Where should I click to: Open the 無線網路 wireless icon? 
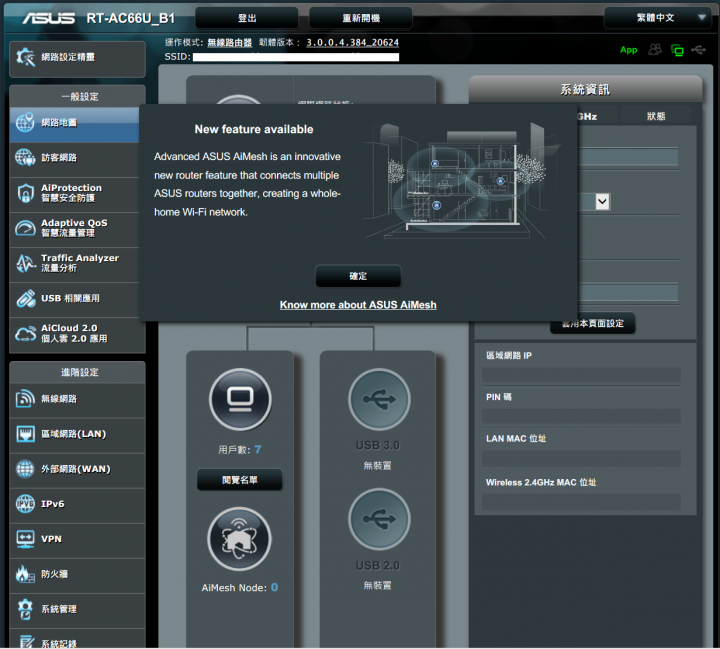pos(25,399)
